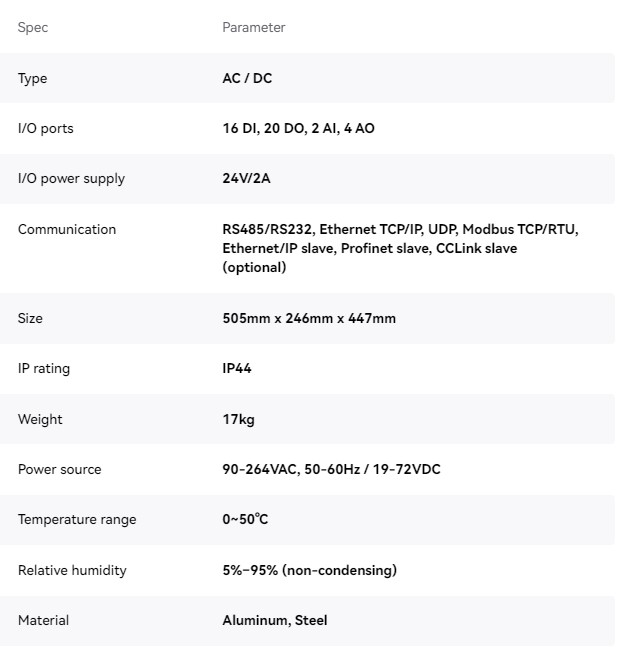Click the "(optional)" text in Communication row

point(254,267)
